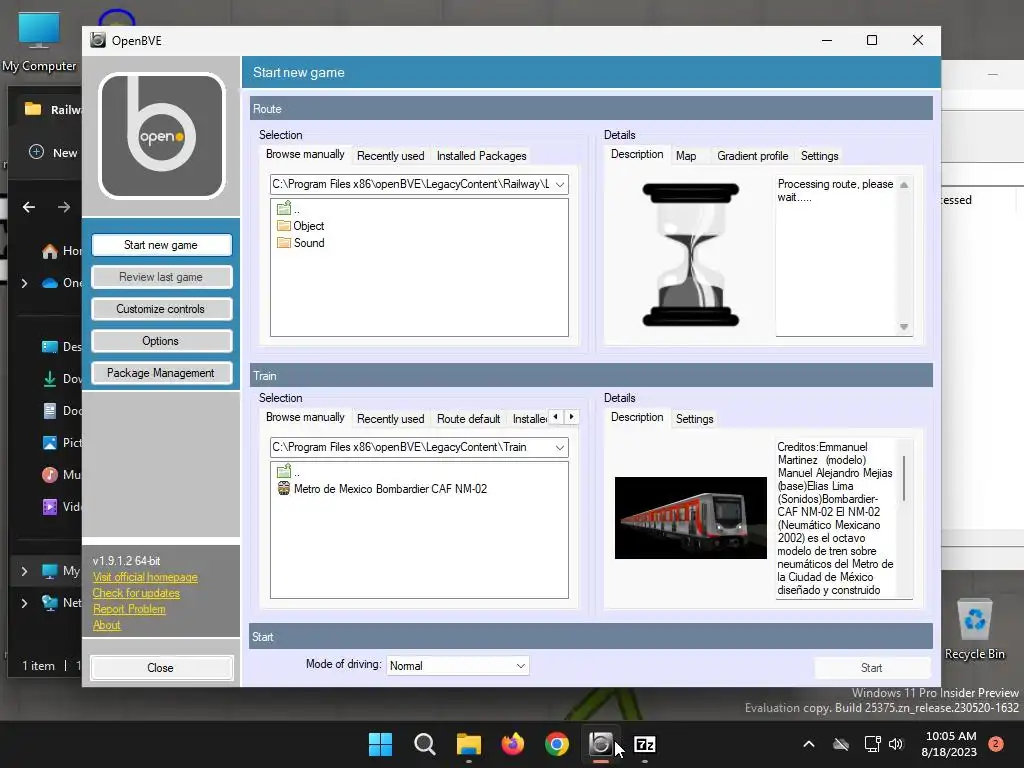Go forward in File Explorer window

click(x=63, y=207)
